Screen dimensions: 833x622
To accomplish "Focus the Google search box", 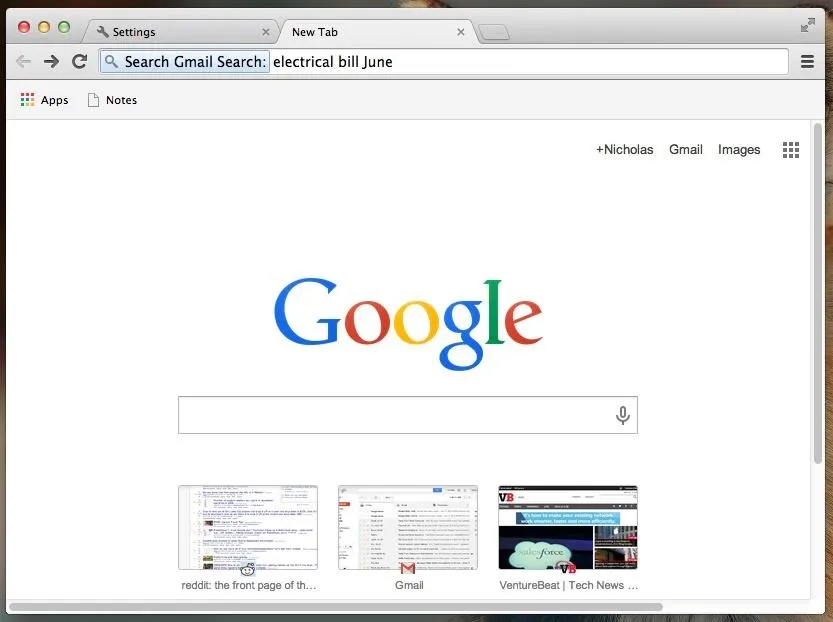I will 408,415.
